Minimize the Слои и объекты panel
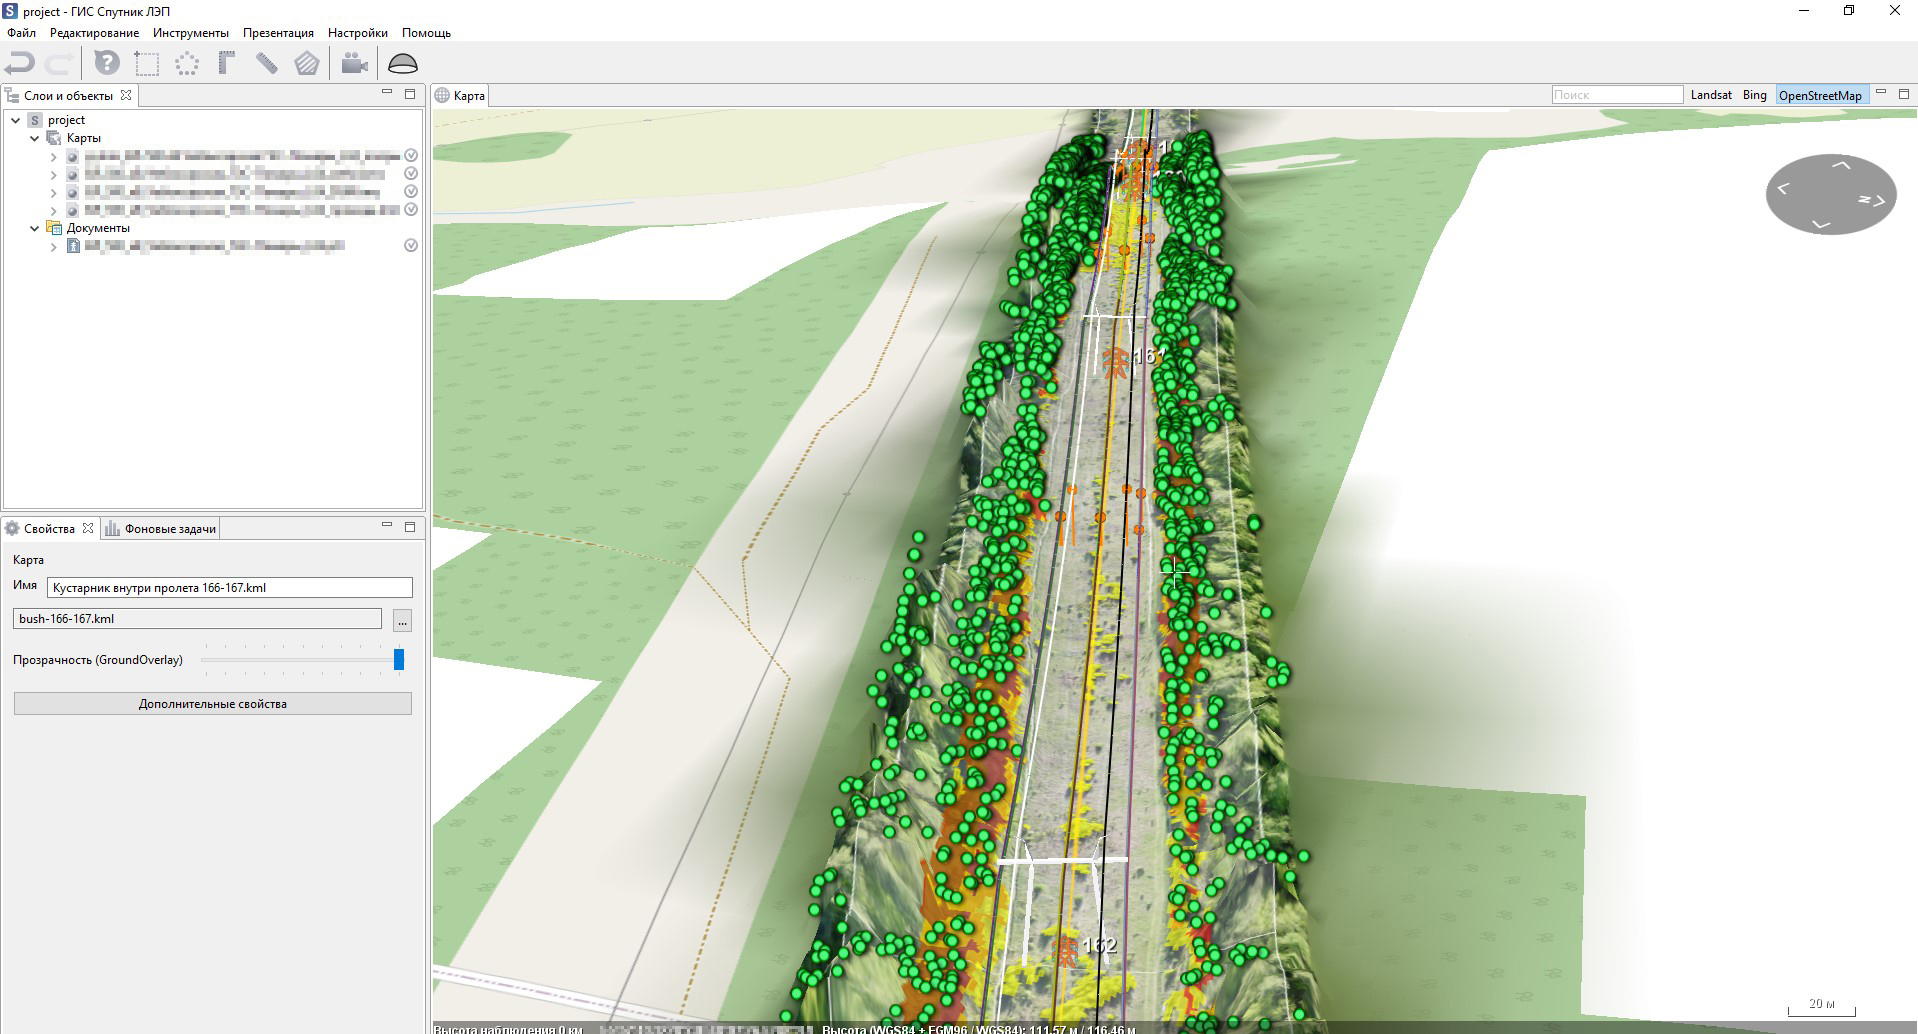1918x1034 pixels. (x=387, y=93)
